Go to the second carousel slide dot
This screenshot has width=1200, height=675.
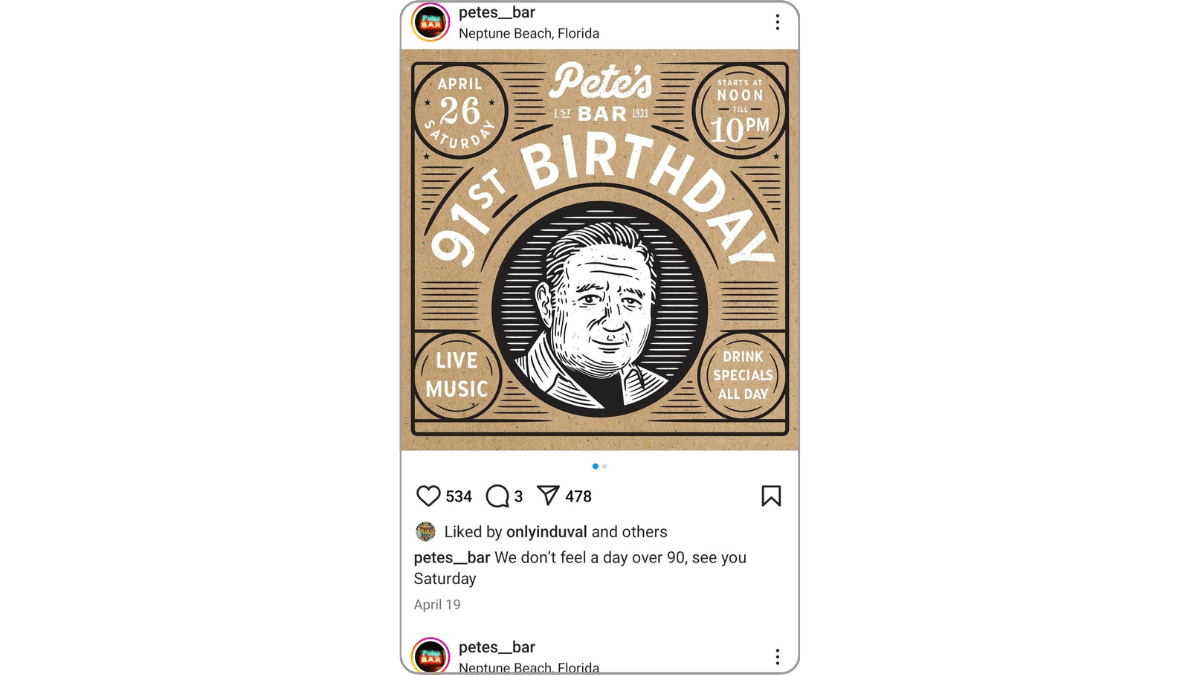coord(605,466)
